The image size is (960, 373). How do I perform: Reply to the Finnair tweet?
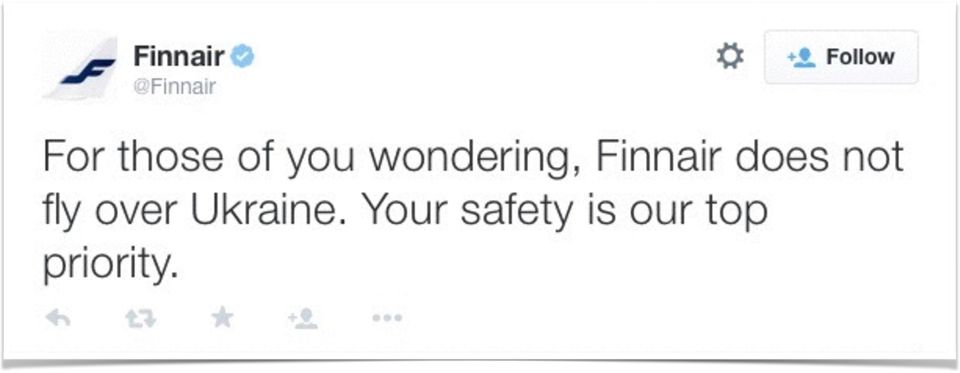point(58,318)
